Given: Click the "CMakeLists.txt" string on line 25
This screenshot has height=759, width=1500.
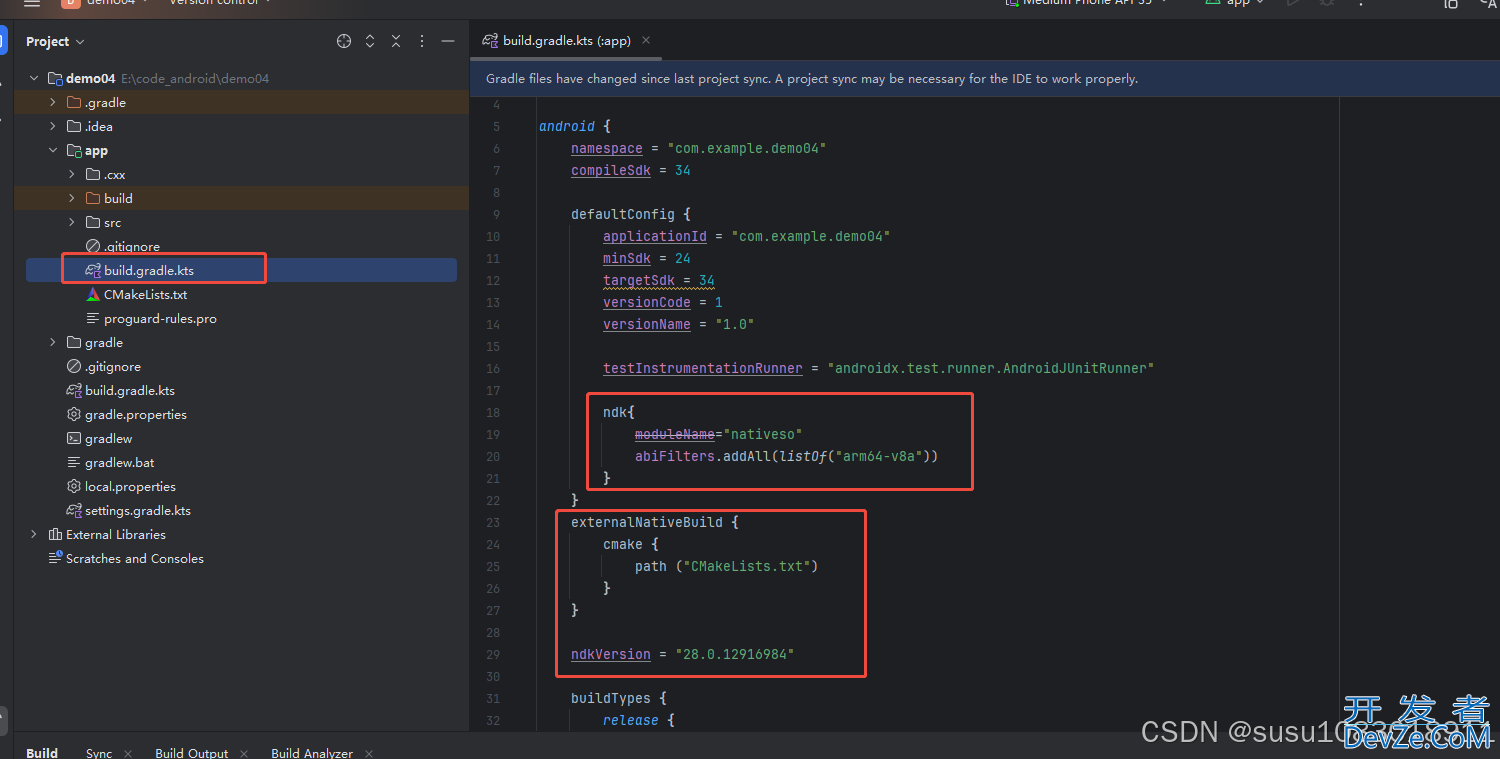Looking at the screenshot, I should coord(747,567).
